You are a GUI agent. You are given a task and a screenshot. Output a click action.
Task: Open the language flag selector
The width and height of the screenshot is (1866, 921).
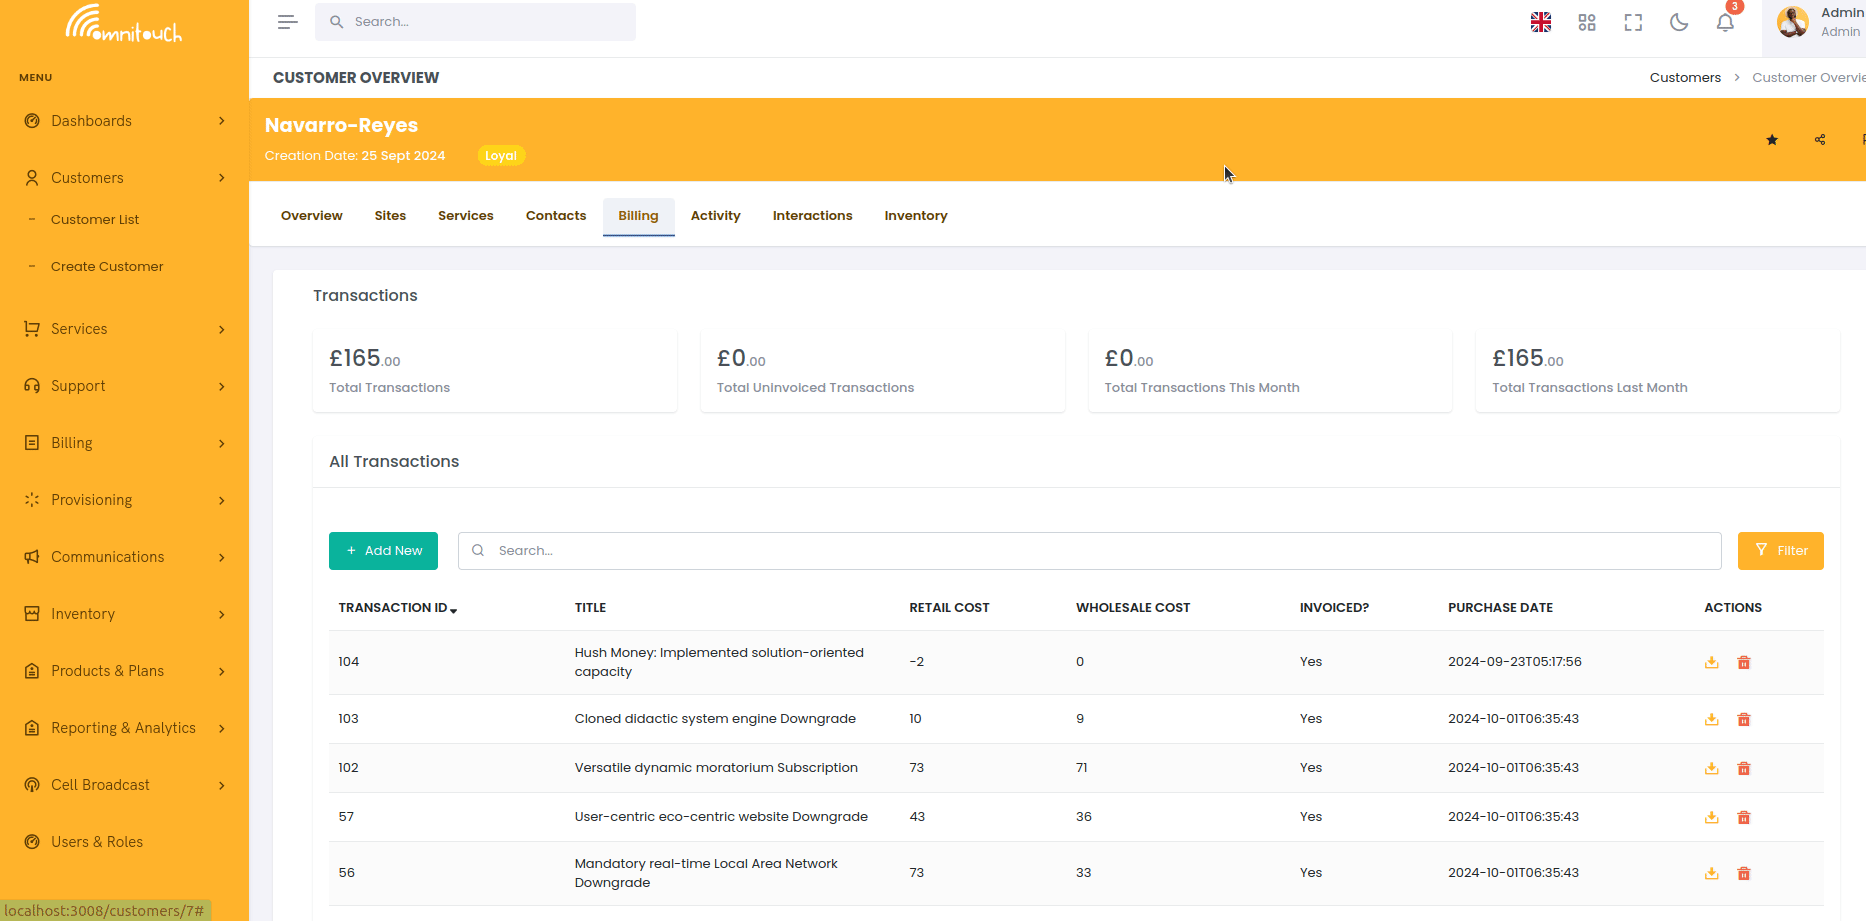click(x=1540, y=22)
